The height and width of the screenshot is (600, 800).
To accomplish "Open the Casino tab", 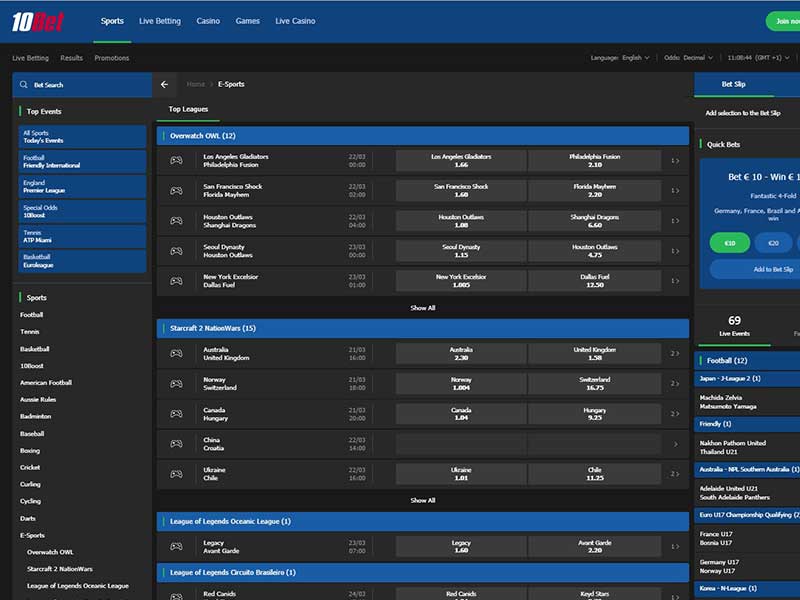I will (x=208, y=21).
